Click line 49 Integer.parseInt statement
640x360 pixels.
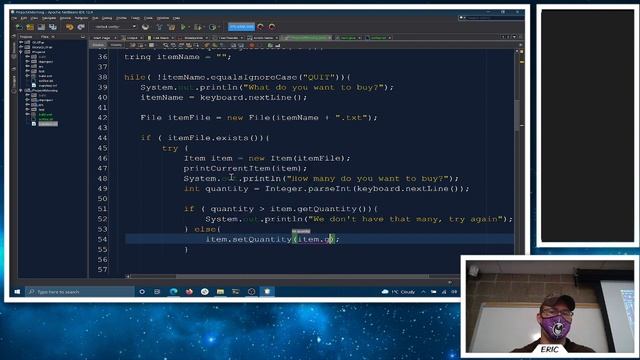327,189
